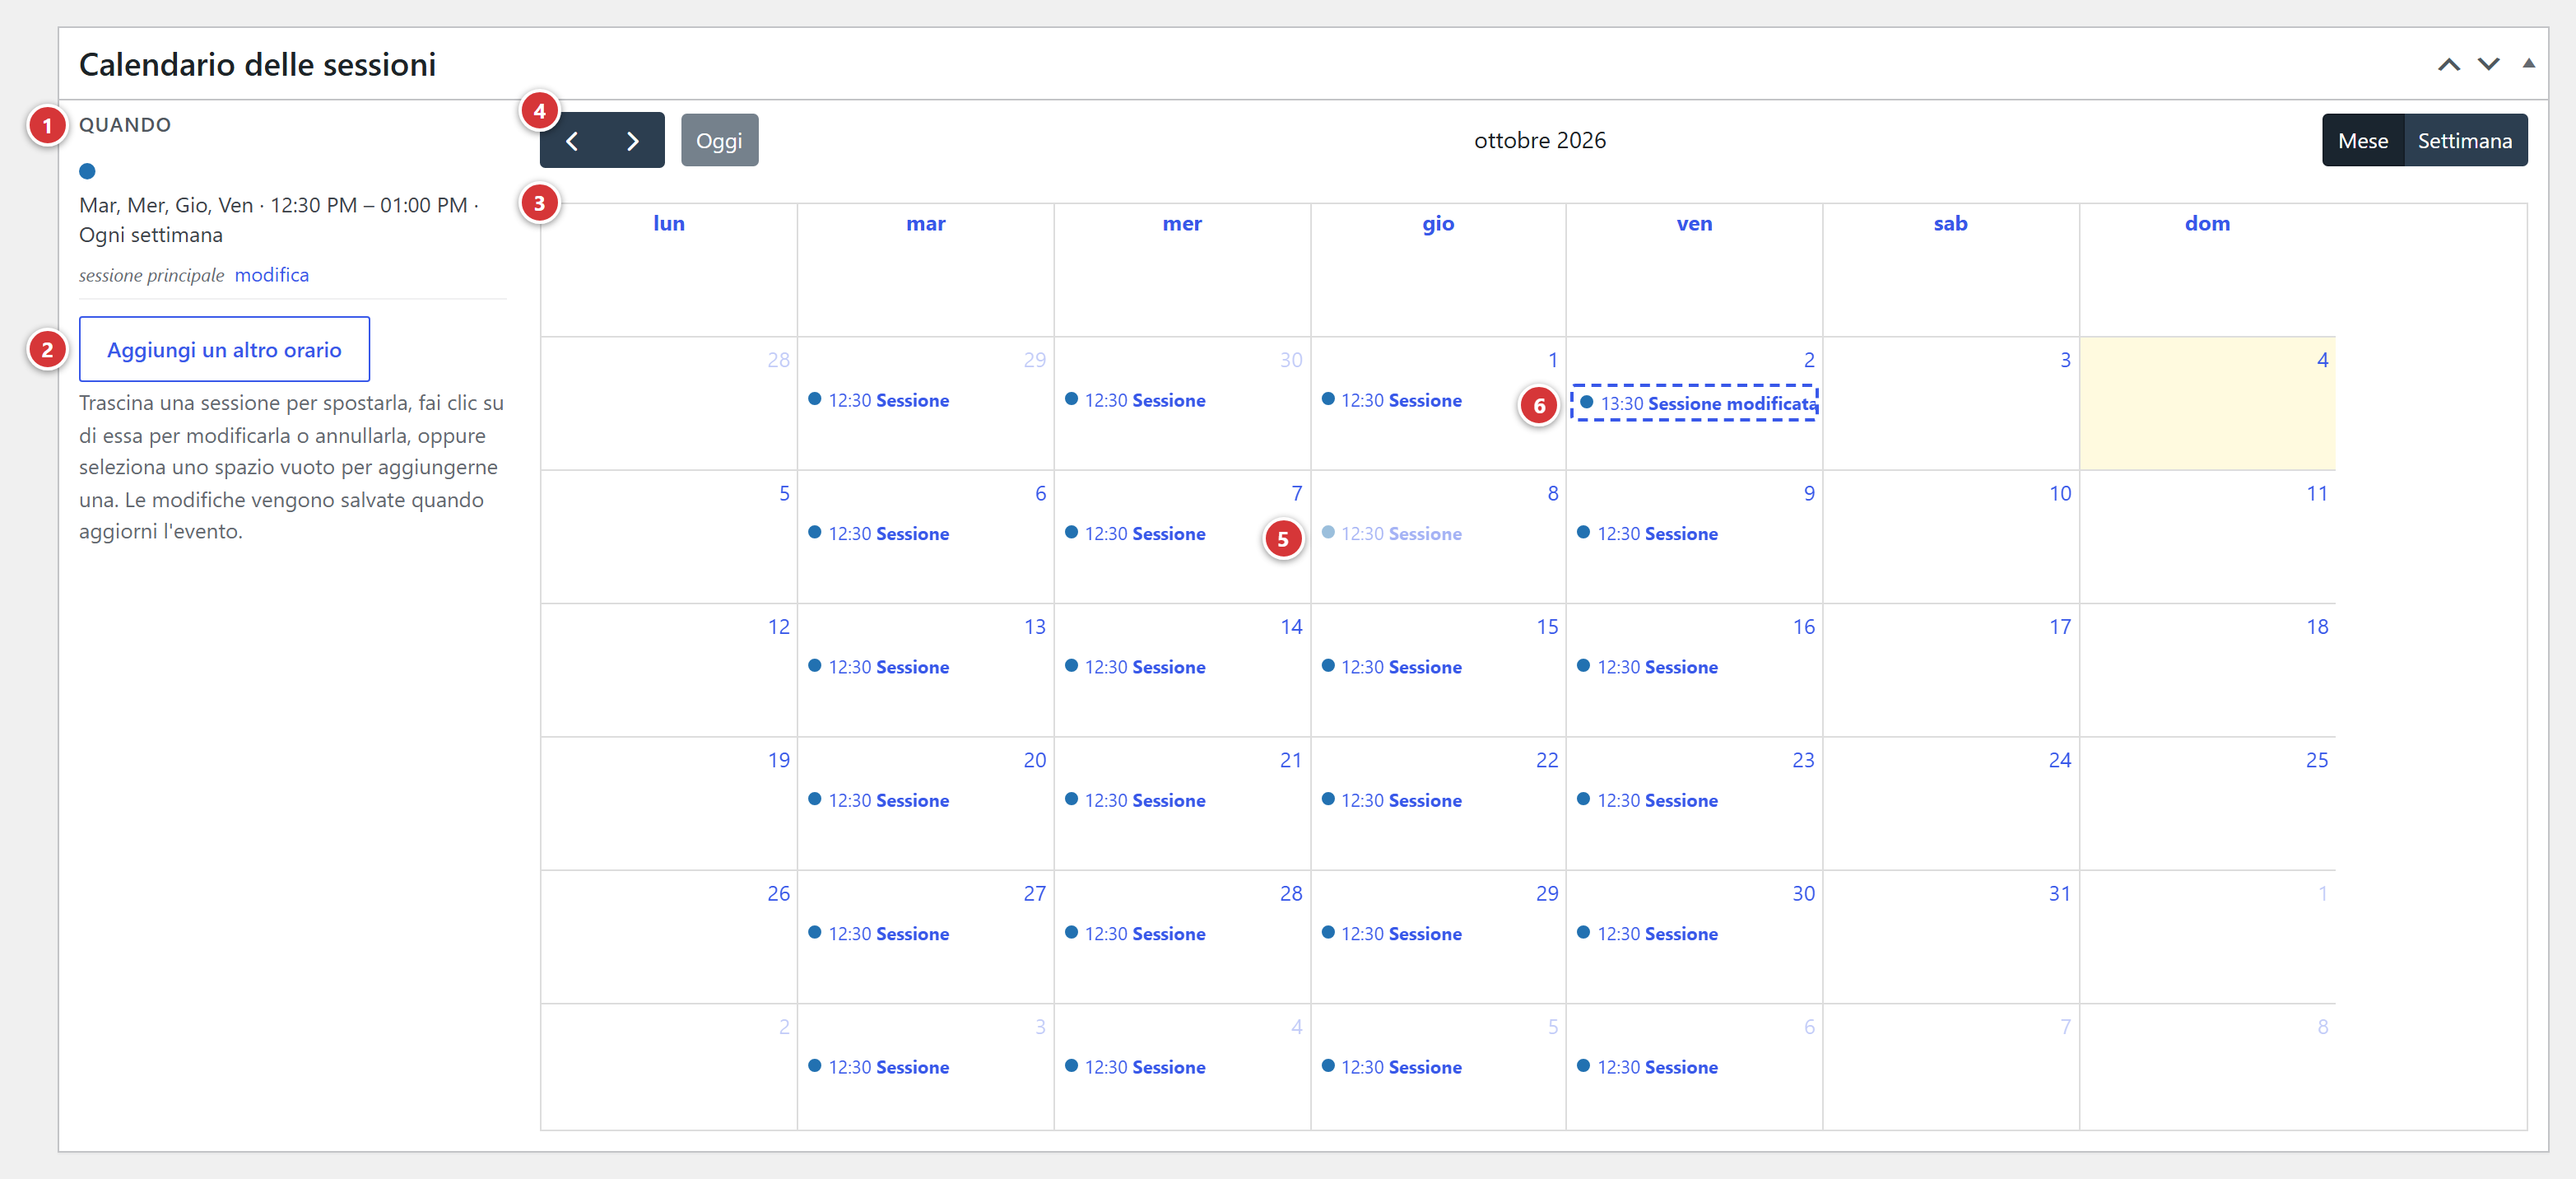Go to the next month
Image resolution: width=2576 pixels, height=1179 pixels.
pos(633,141)
